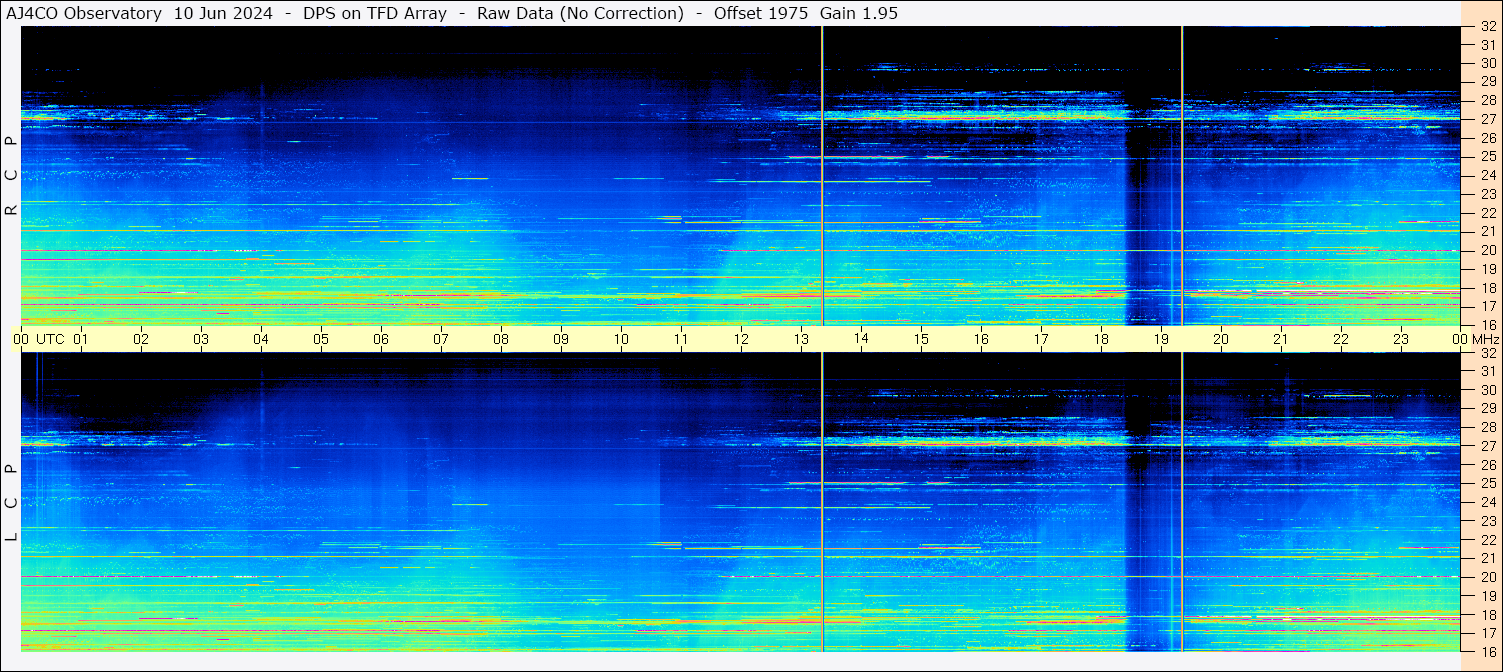Click the 32 MHz tick label of the RCP panel
Screen dimensions: 1503x672
click(1488, 27)
